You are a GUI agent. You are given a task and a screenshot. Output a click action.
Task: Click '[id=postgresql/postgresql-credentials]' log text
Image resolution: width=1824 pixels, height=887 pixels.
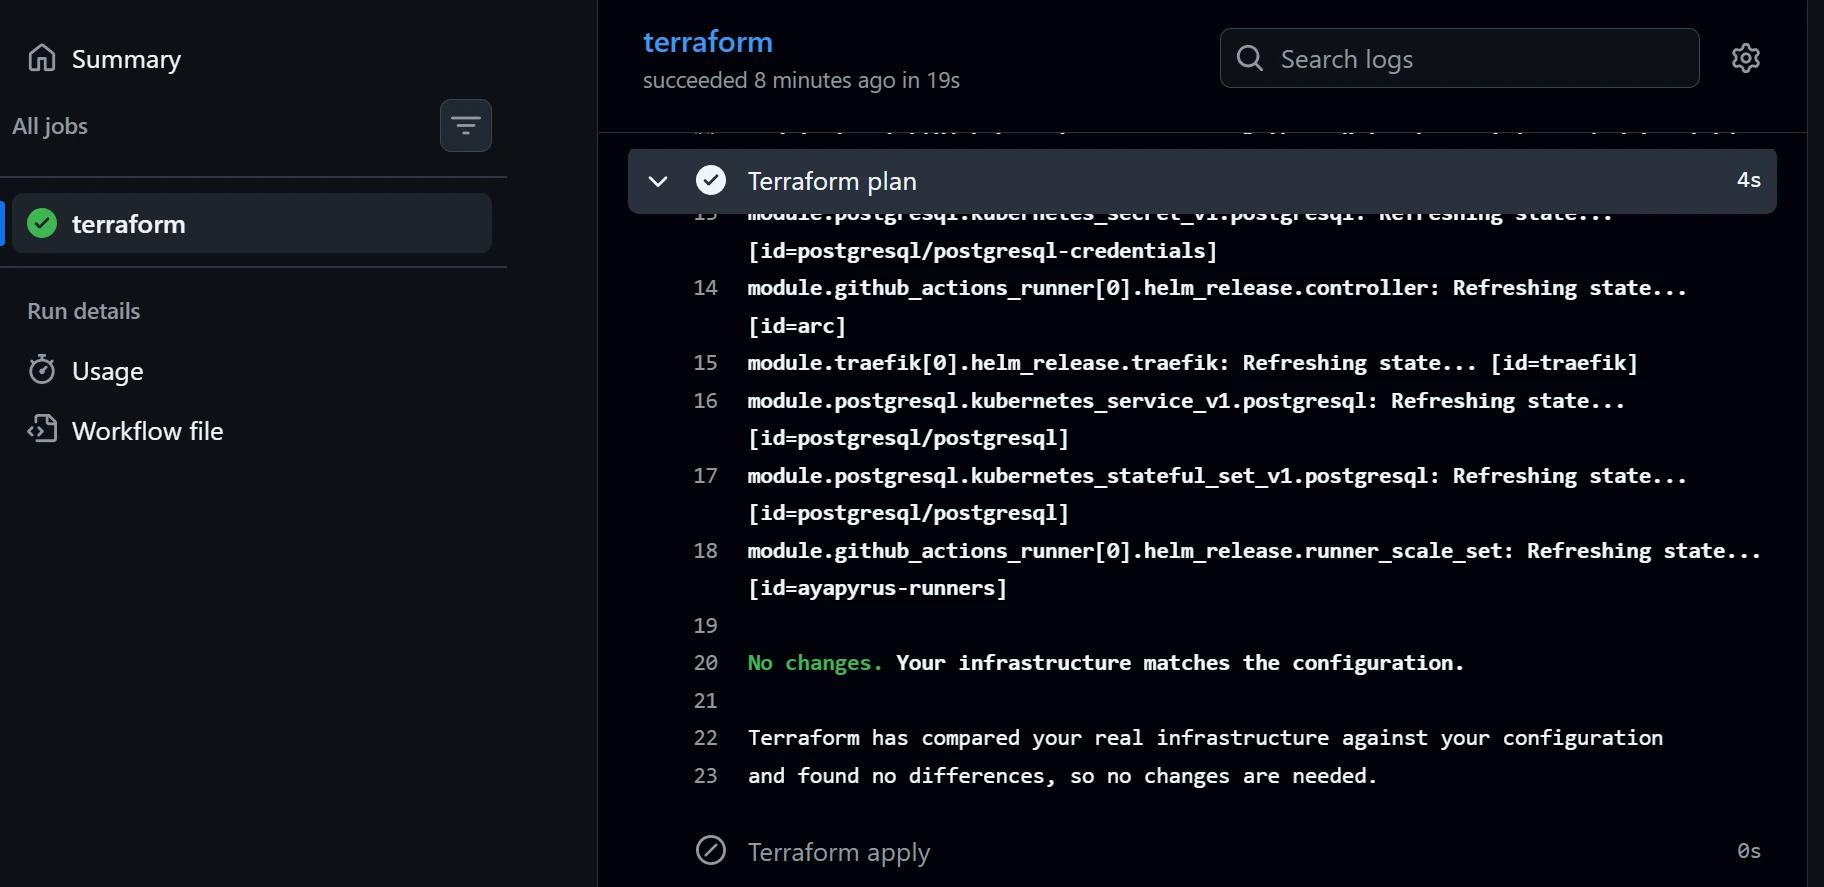tap(983, 251)
